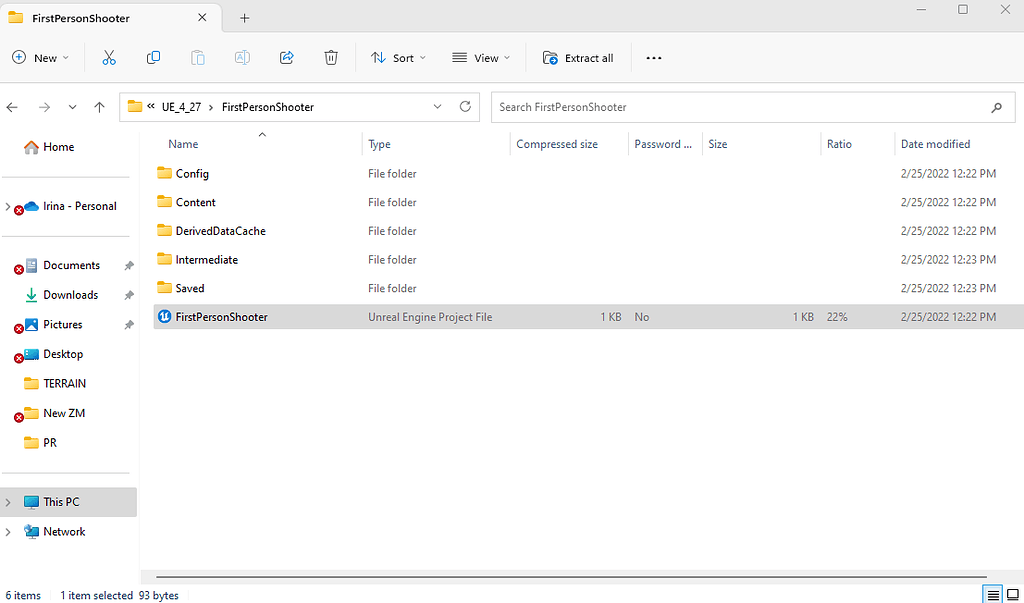The height and width of the screenshot is (603, 1024).
Task: Click the Copy icon in toolbar
Action: 153,58
